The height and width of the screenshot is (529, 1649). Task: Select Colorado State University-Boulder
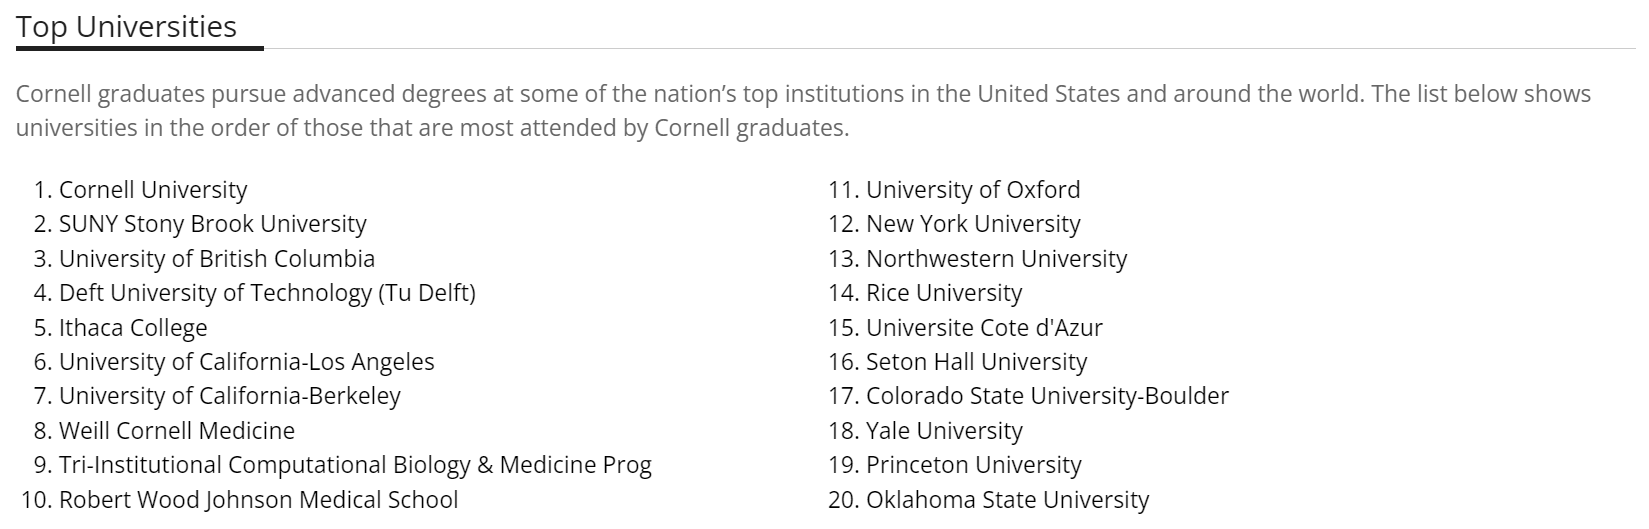click(x=1047, y=396)
